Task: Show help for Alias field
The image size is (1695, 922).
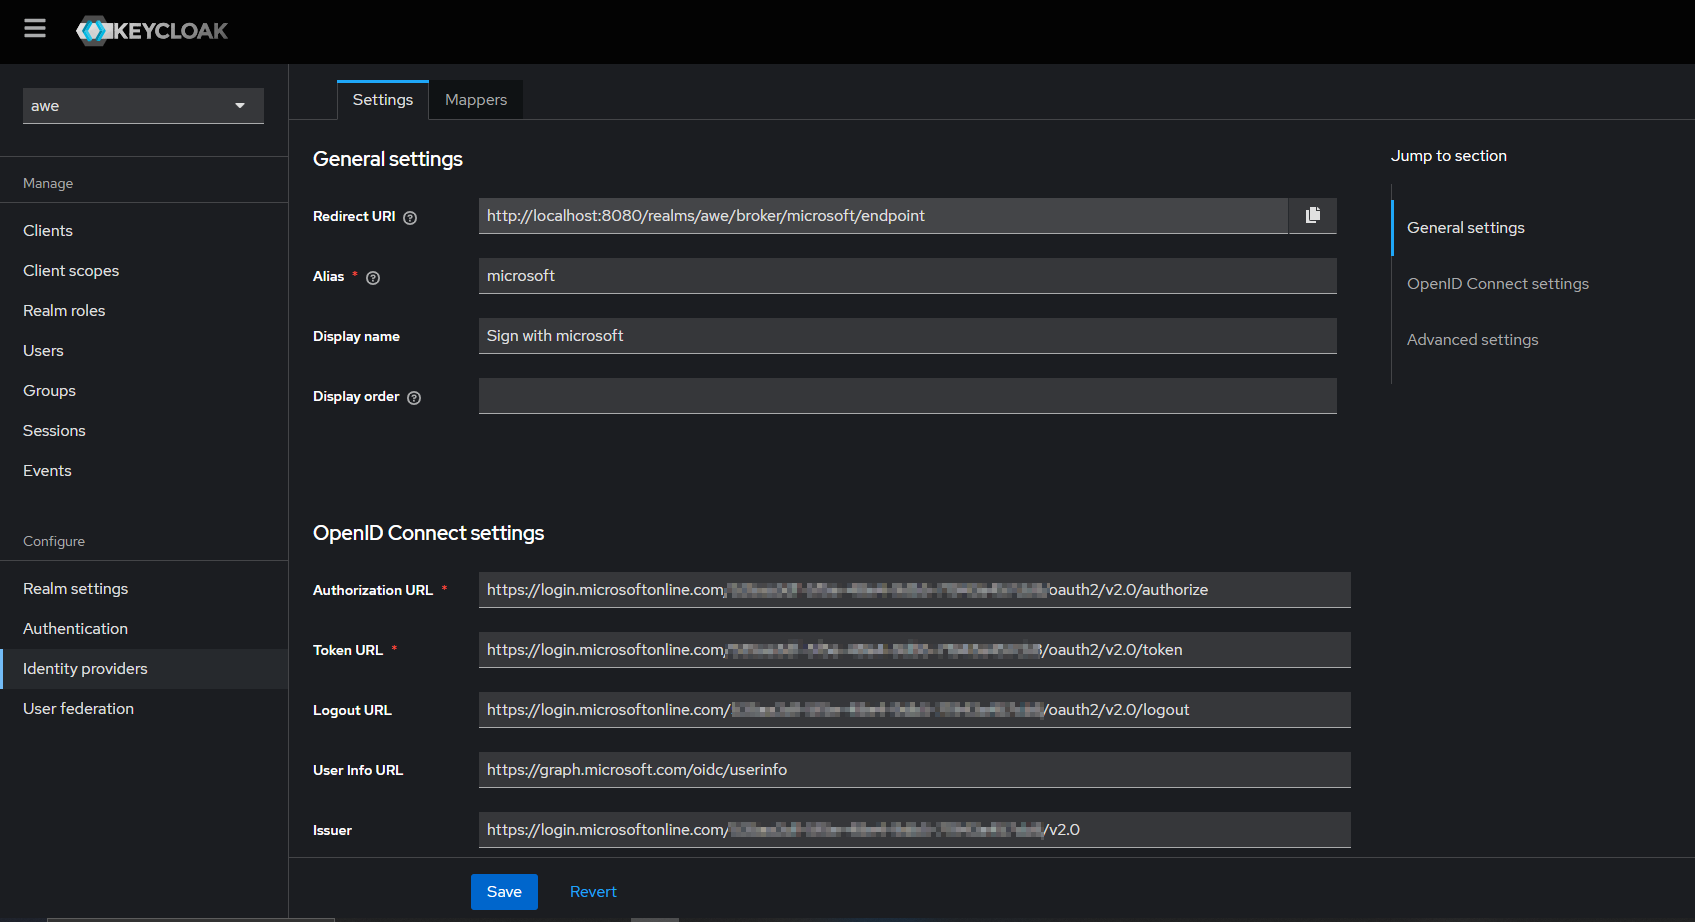Action: click(373, 278)
